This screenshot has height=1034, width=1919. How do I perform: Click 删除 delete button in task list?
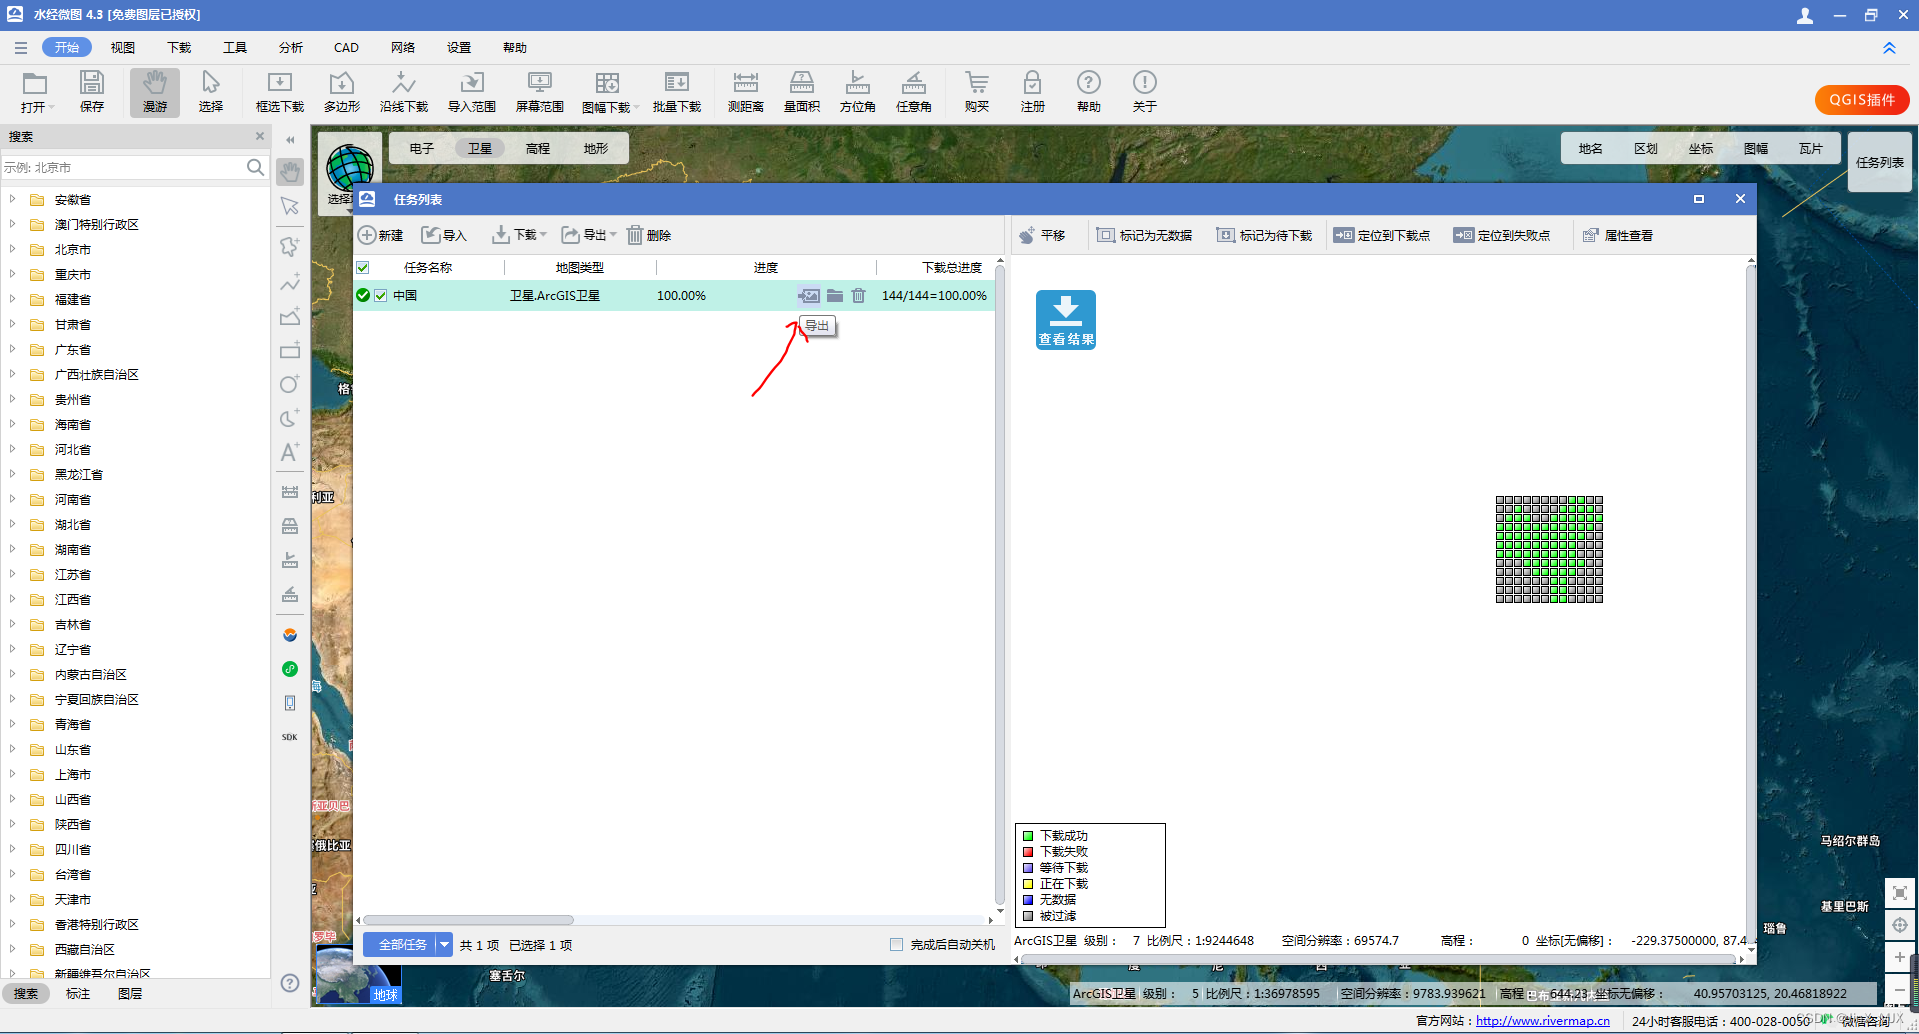pyautogui.click(x=649, y=235)
